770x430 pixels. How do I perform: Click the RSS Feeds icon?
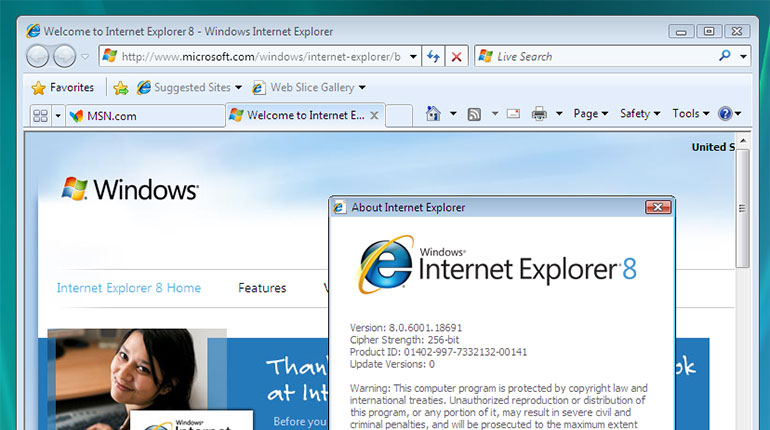(x=474, y=114)
